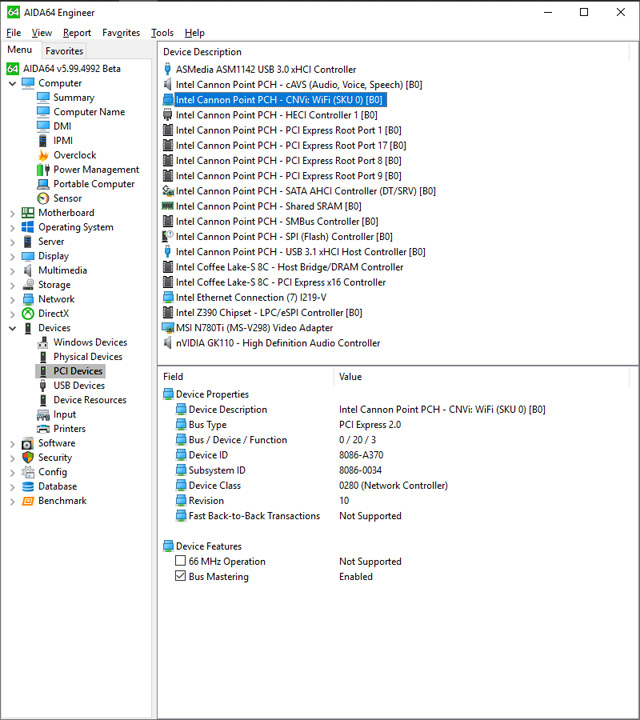Open the File menu
This screenshot has height=720, width=640.
tap(13, 33)
